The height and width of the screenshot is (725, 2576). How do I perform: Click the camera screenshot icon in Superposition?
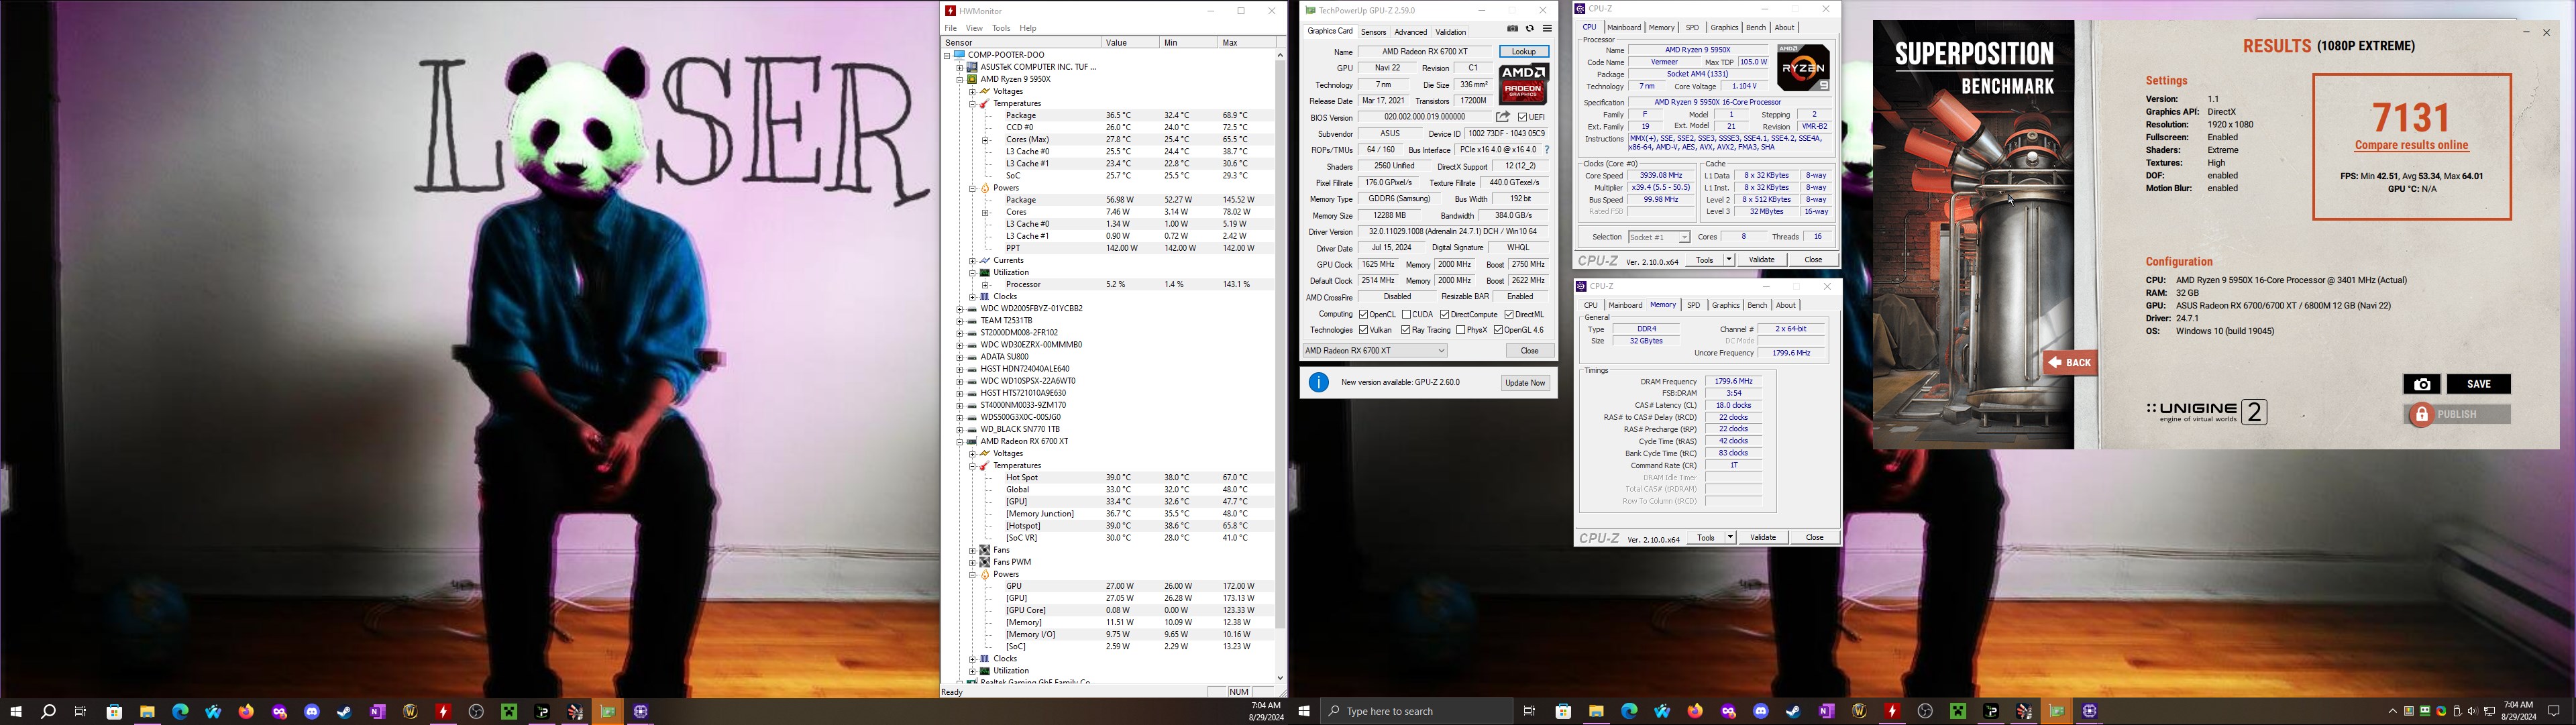coord(2421,384)
